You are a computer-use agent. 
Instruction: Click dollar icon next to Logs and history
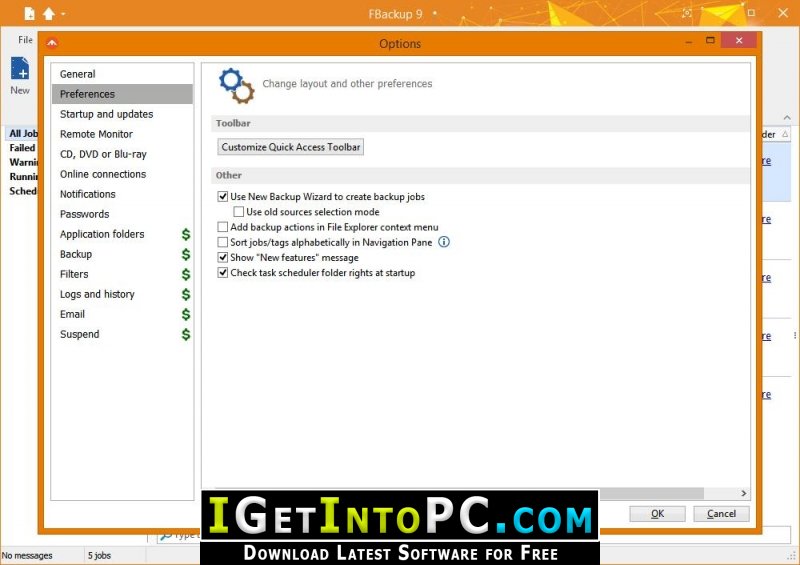point(186,294)
